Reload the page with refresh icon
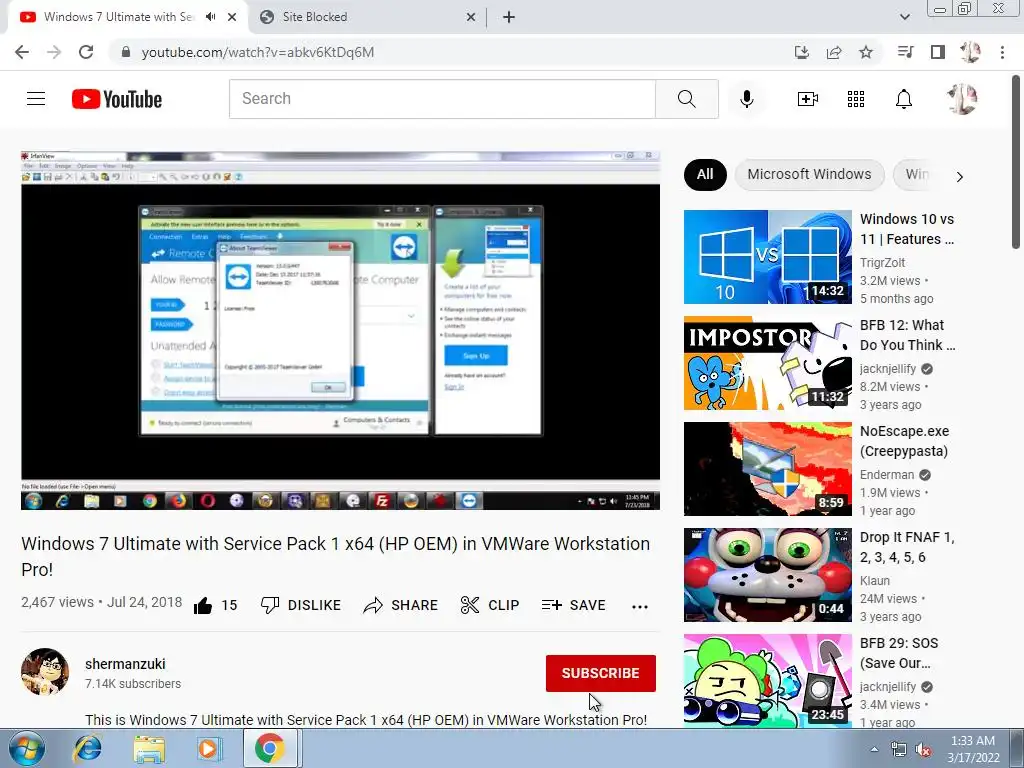 tap(86, 52)
